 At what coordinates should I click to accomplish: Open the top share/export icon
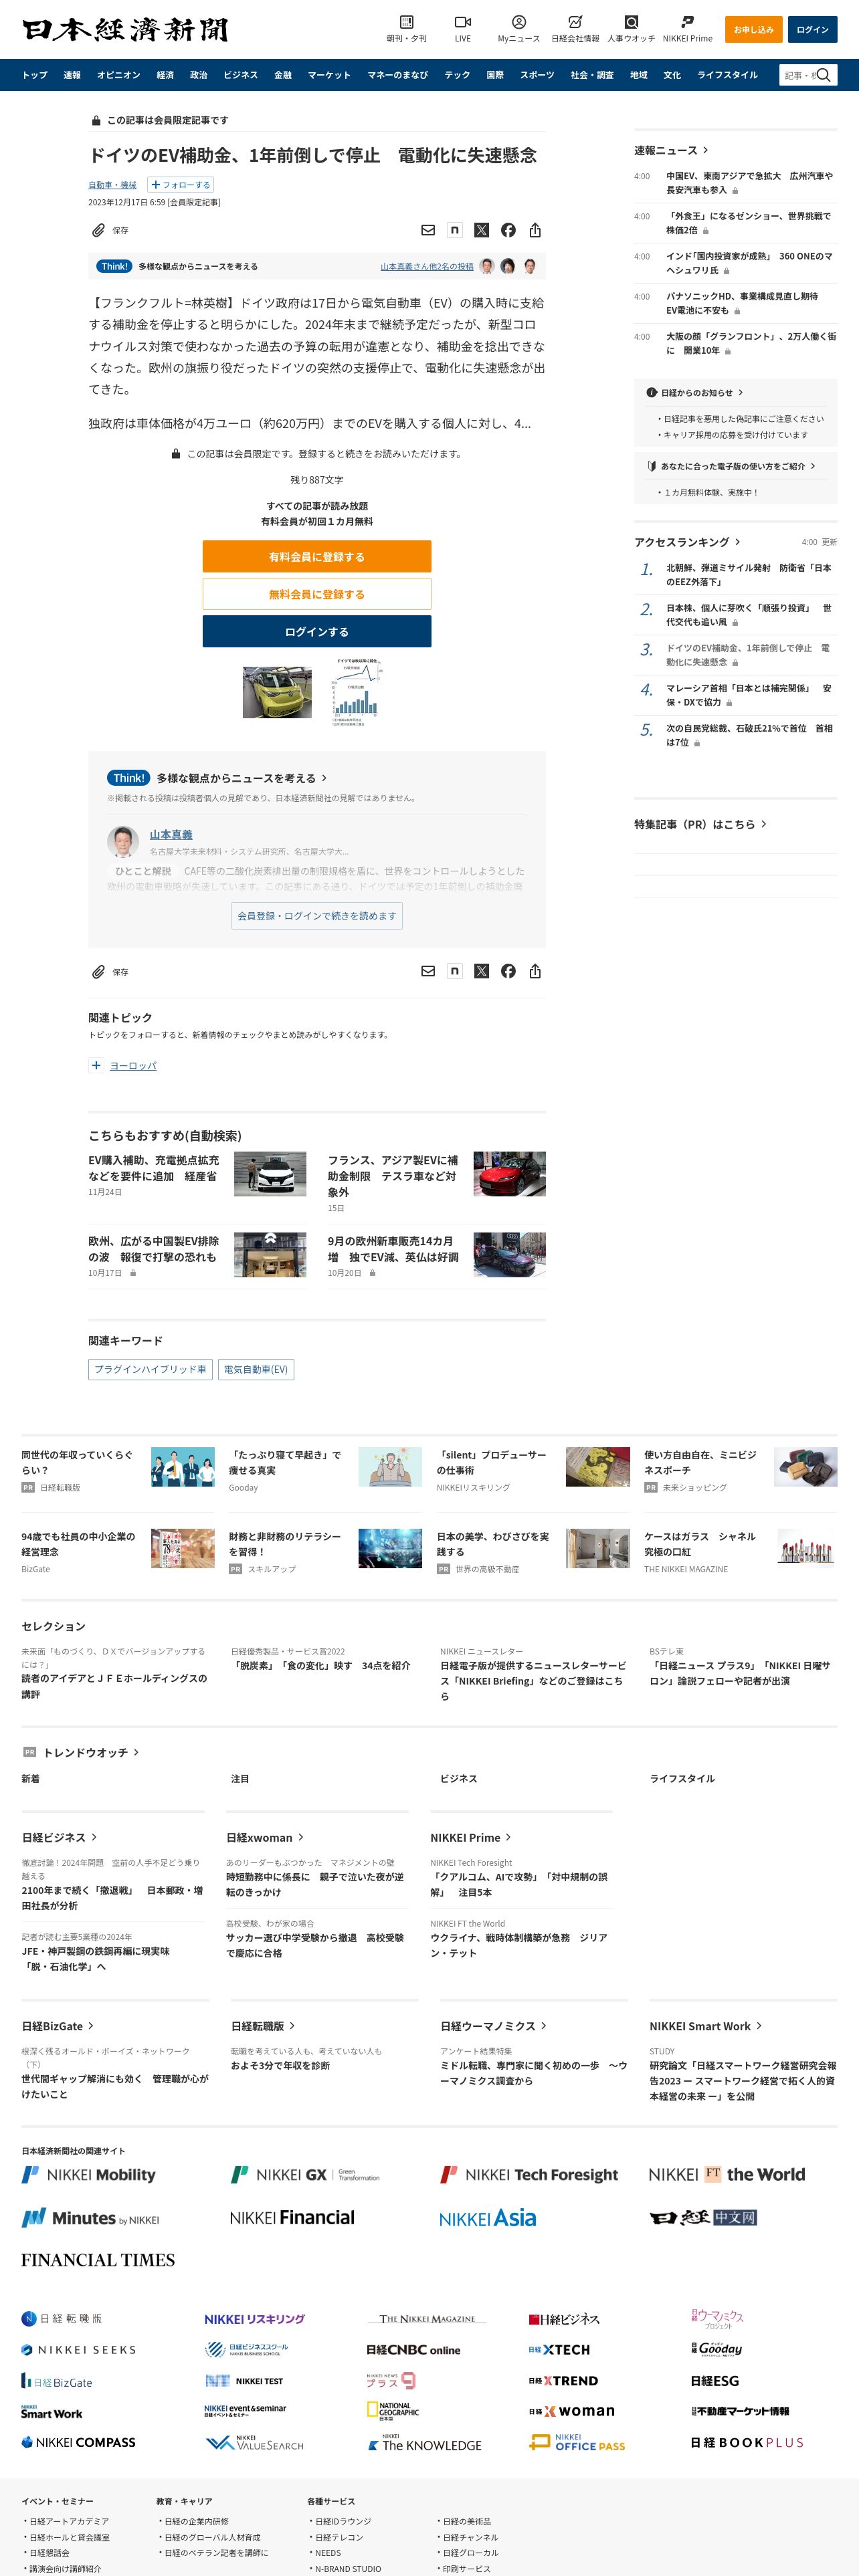point(535,230)
